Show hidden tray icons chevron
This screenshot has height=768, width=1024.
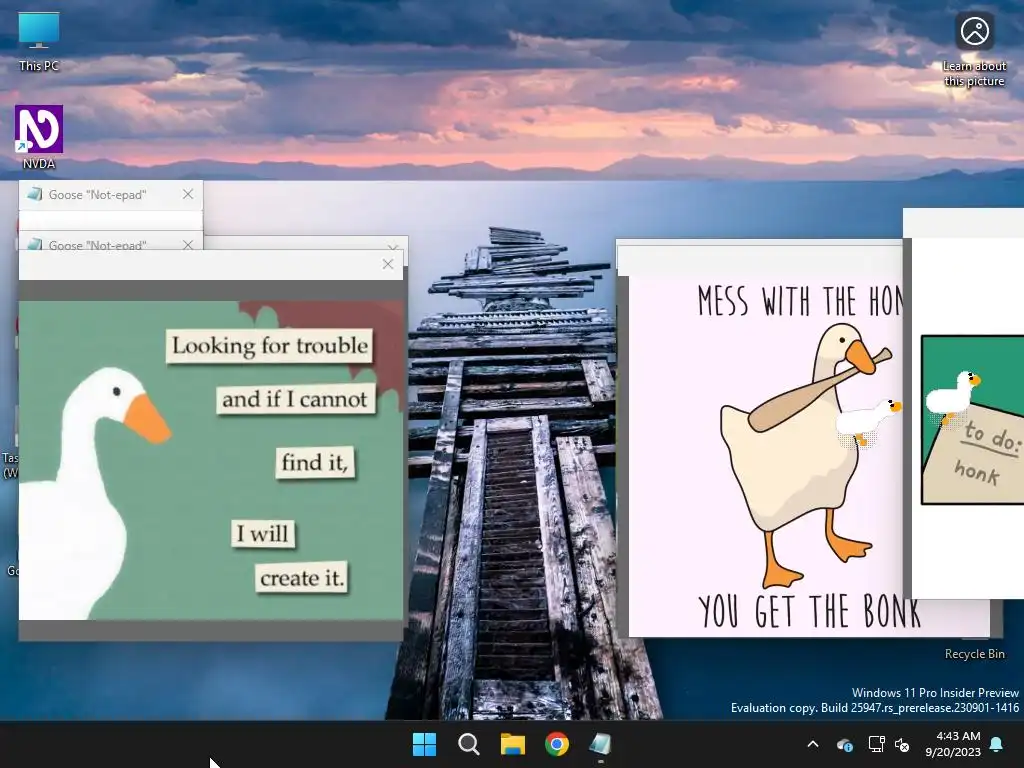813,744
